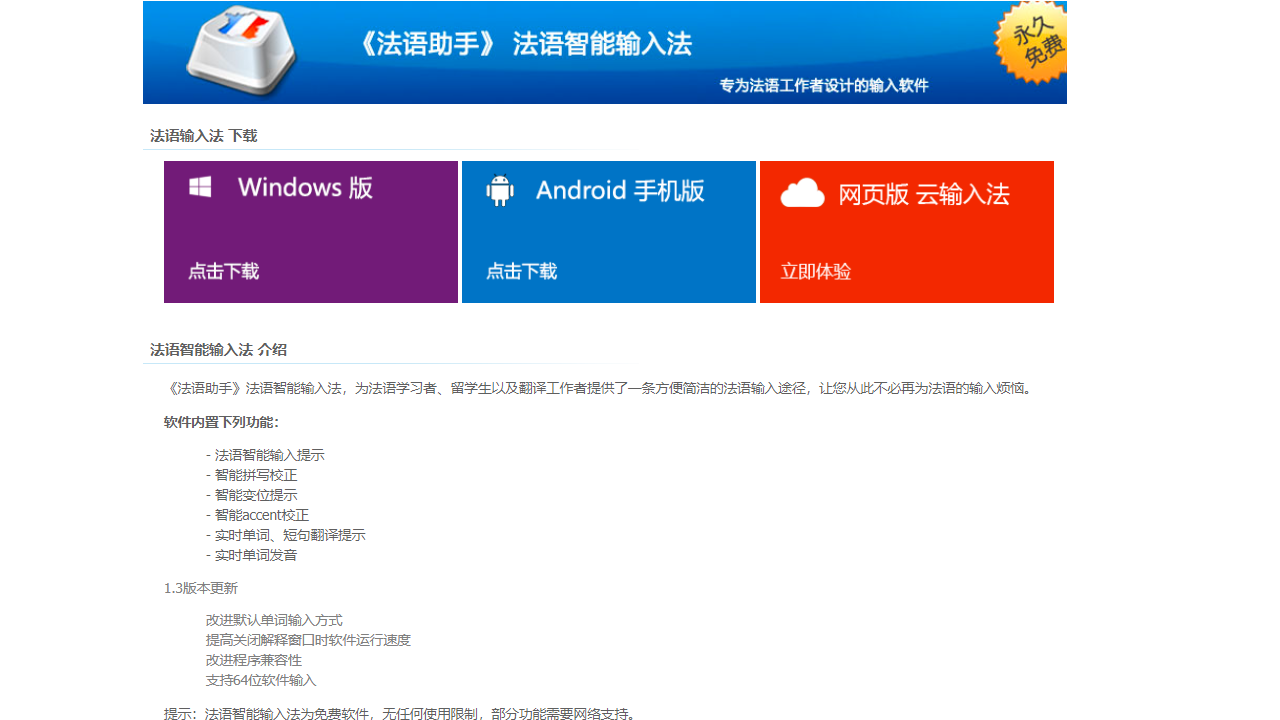Select the 网页版 云输入法 tile
The height and width of the screenshot is (720, 1280).
click(906, 231)
